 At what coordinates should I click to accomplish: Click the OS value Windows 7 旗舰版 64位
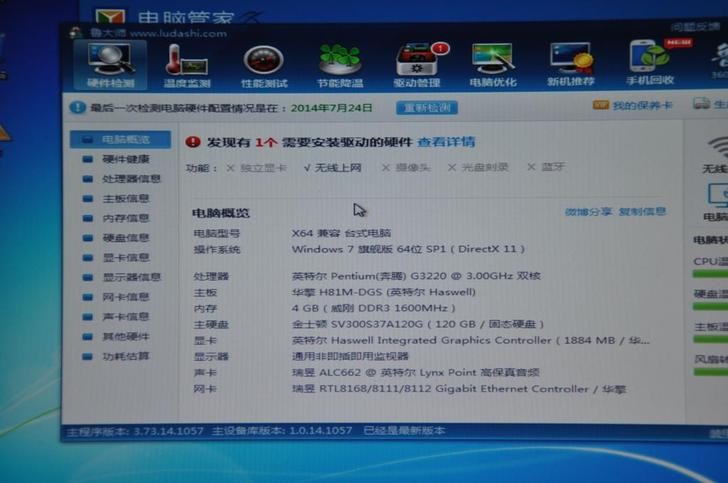[408, 249]
